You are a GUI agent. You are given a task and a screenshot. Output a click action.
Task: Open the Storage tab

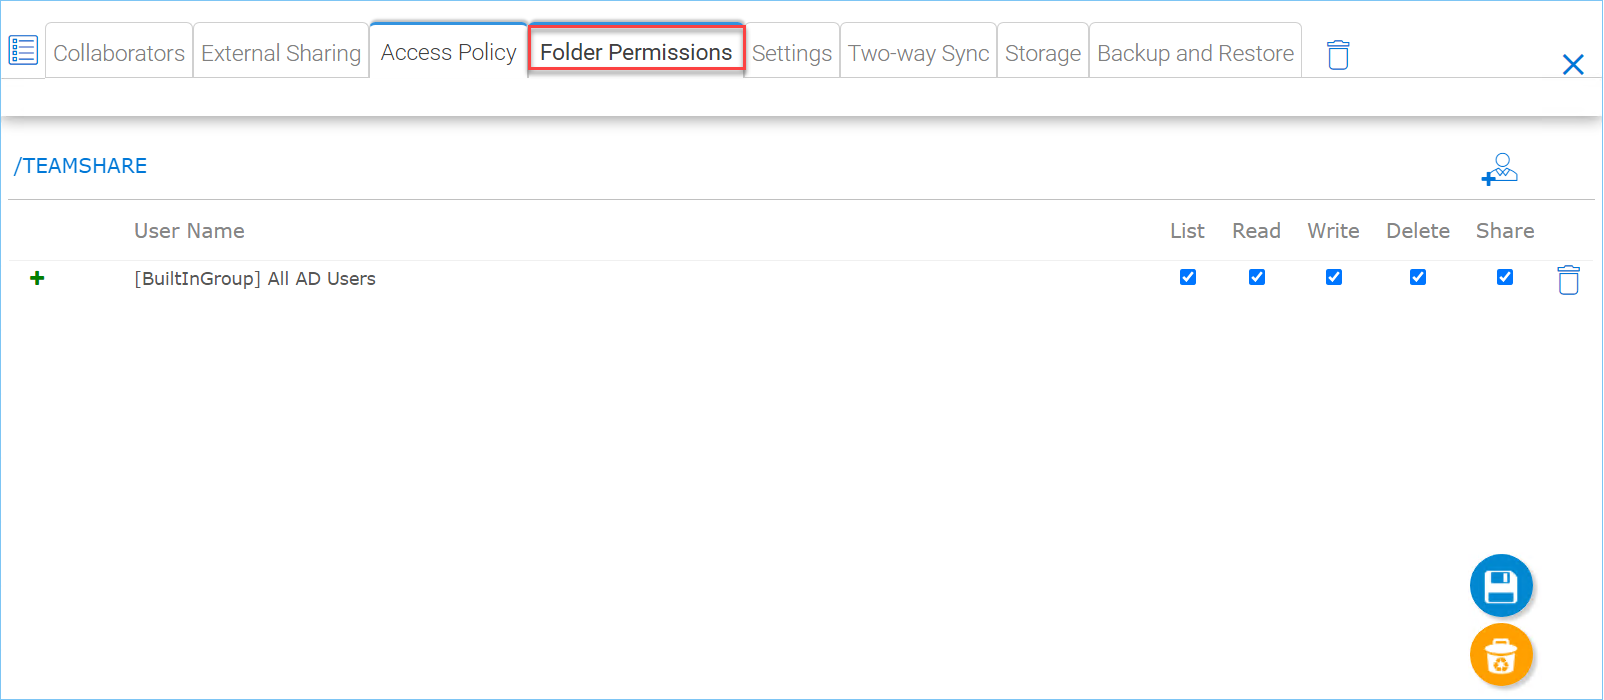click(1043, 52)
